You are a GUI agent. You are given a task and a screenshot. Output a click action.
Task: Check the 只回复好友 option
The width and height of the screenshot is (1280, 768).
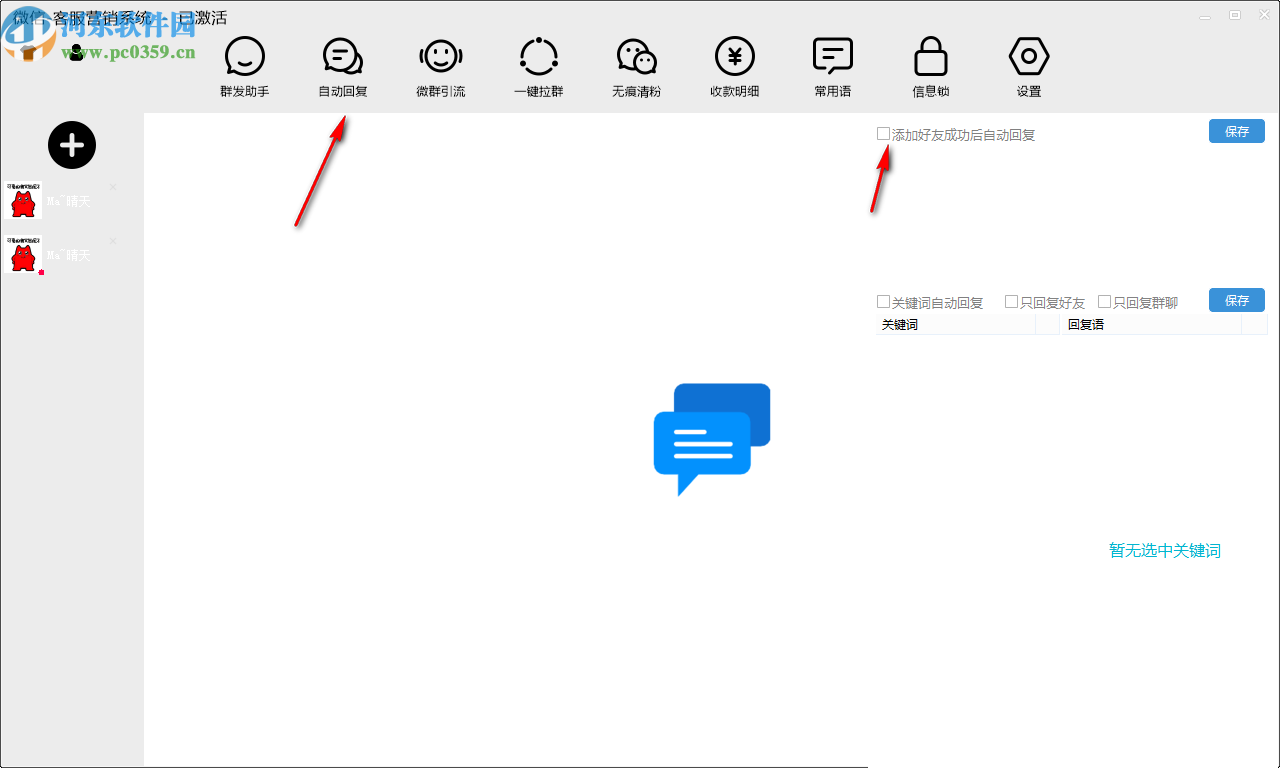1011,302
